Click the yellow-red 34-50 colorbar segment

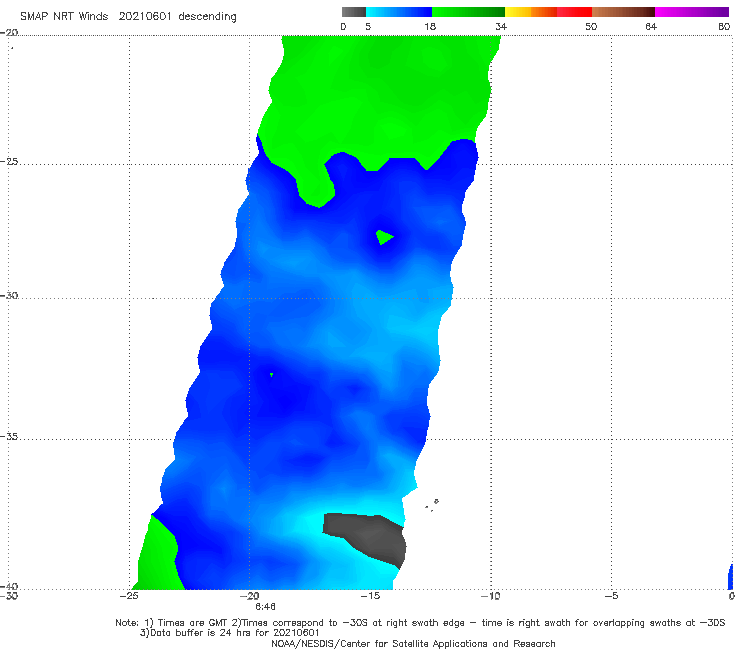tap(548, 12)
